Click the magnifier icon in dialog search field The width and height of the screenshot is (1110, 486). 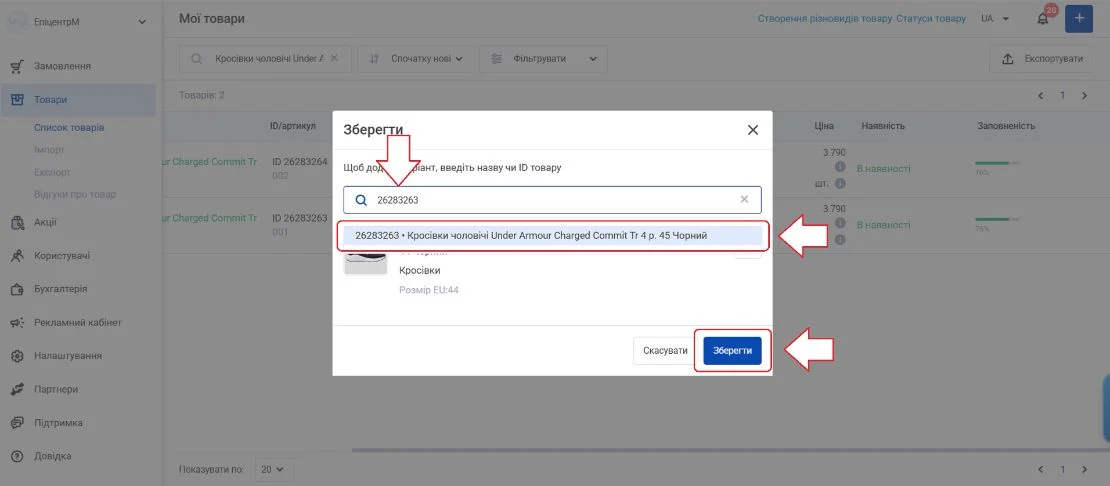pyautogui.click(x=361, y=200)
